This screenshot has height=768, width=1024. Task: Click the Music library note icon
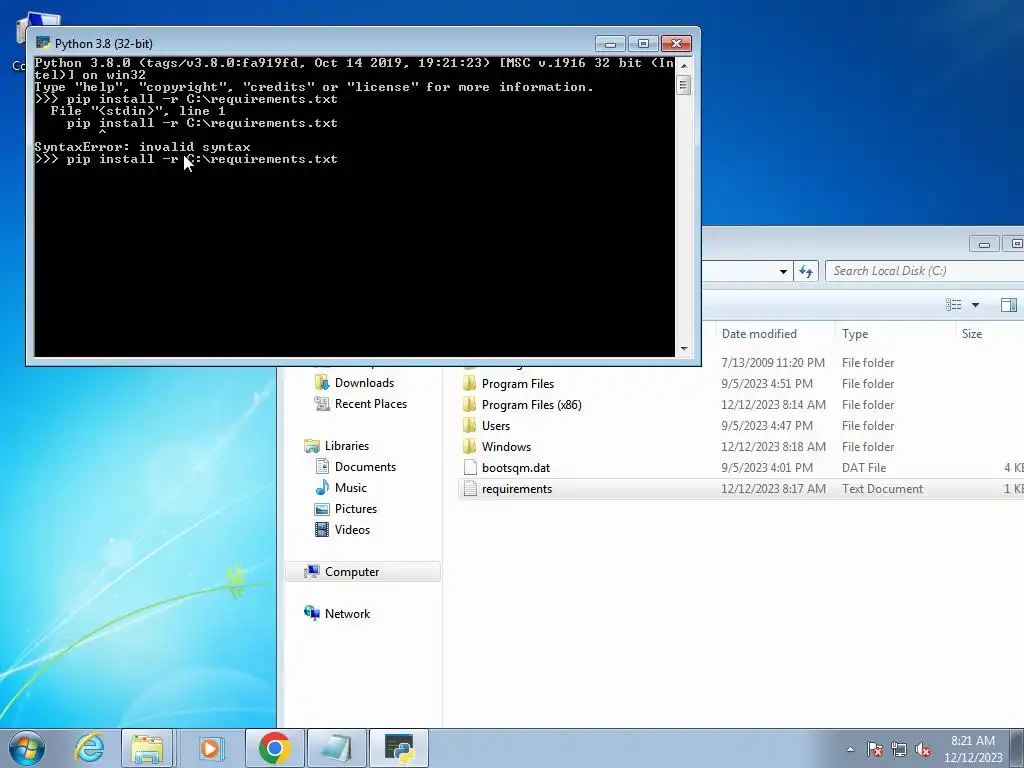(321, 487)
